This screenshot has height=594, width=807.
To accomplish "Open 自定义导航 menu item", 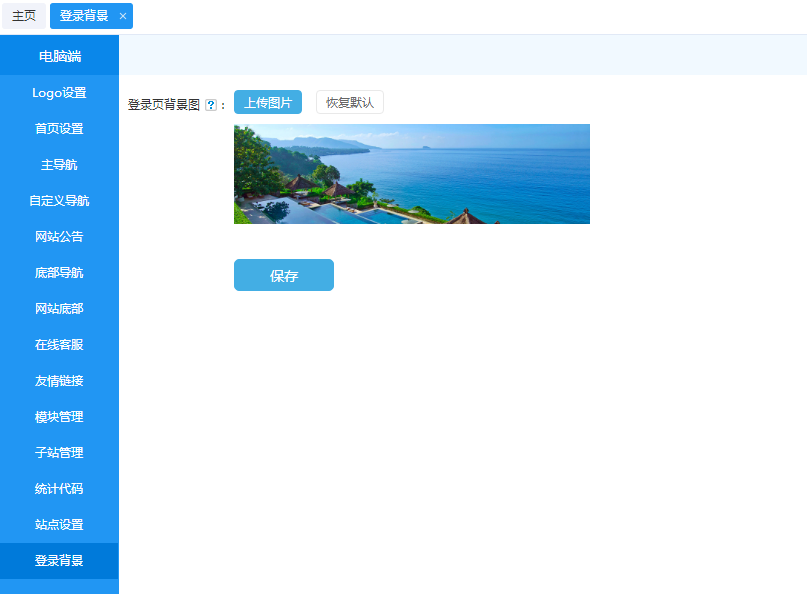I will coord(59,201).
